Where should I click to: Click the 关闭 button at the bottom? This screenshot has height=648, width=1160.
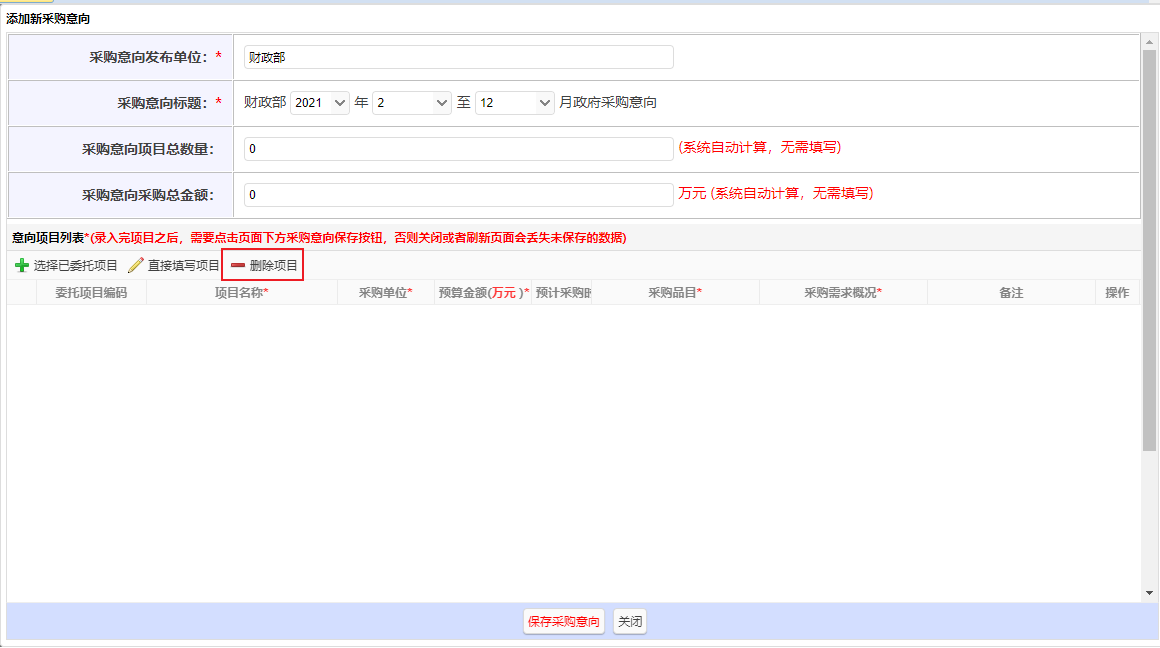630,622
